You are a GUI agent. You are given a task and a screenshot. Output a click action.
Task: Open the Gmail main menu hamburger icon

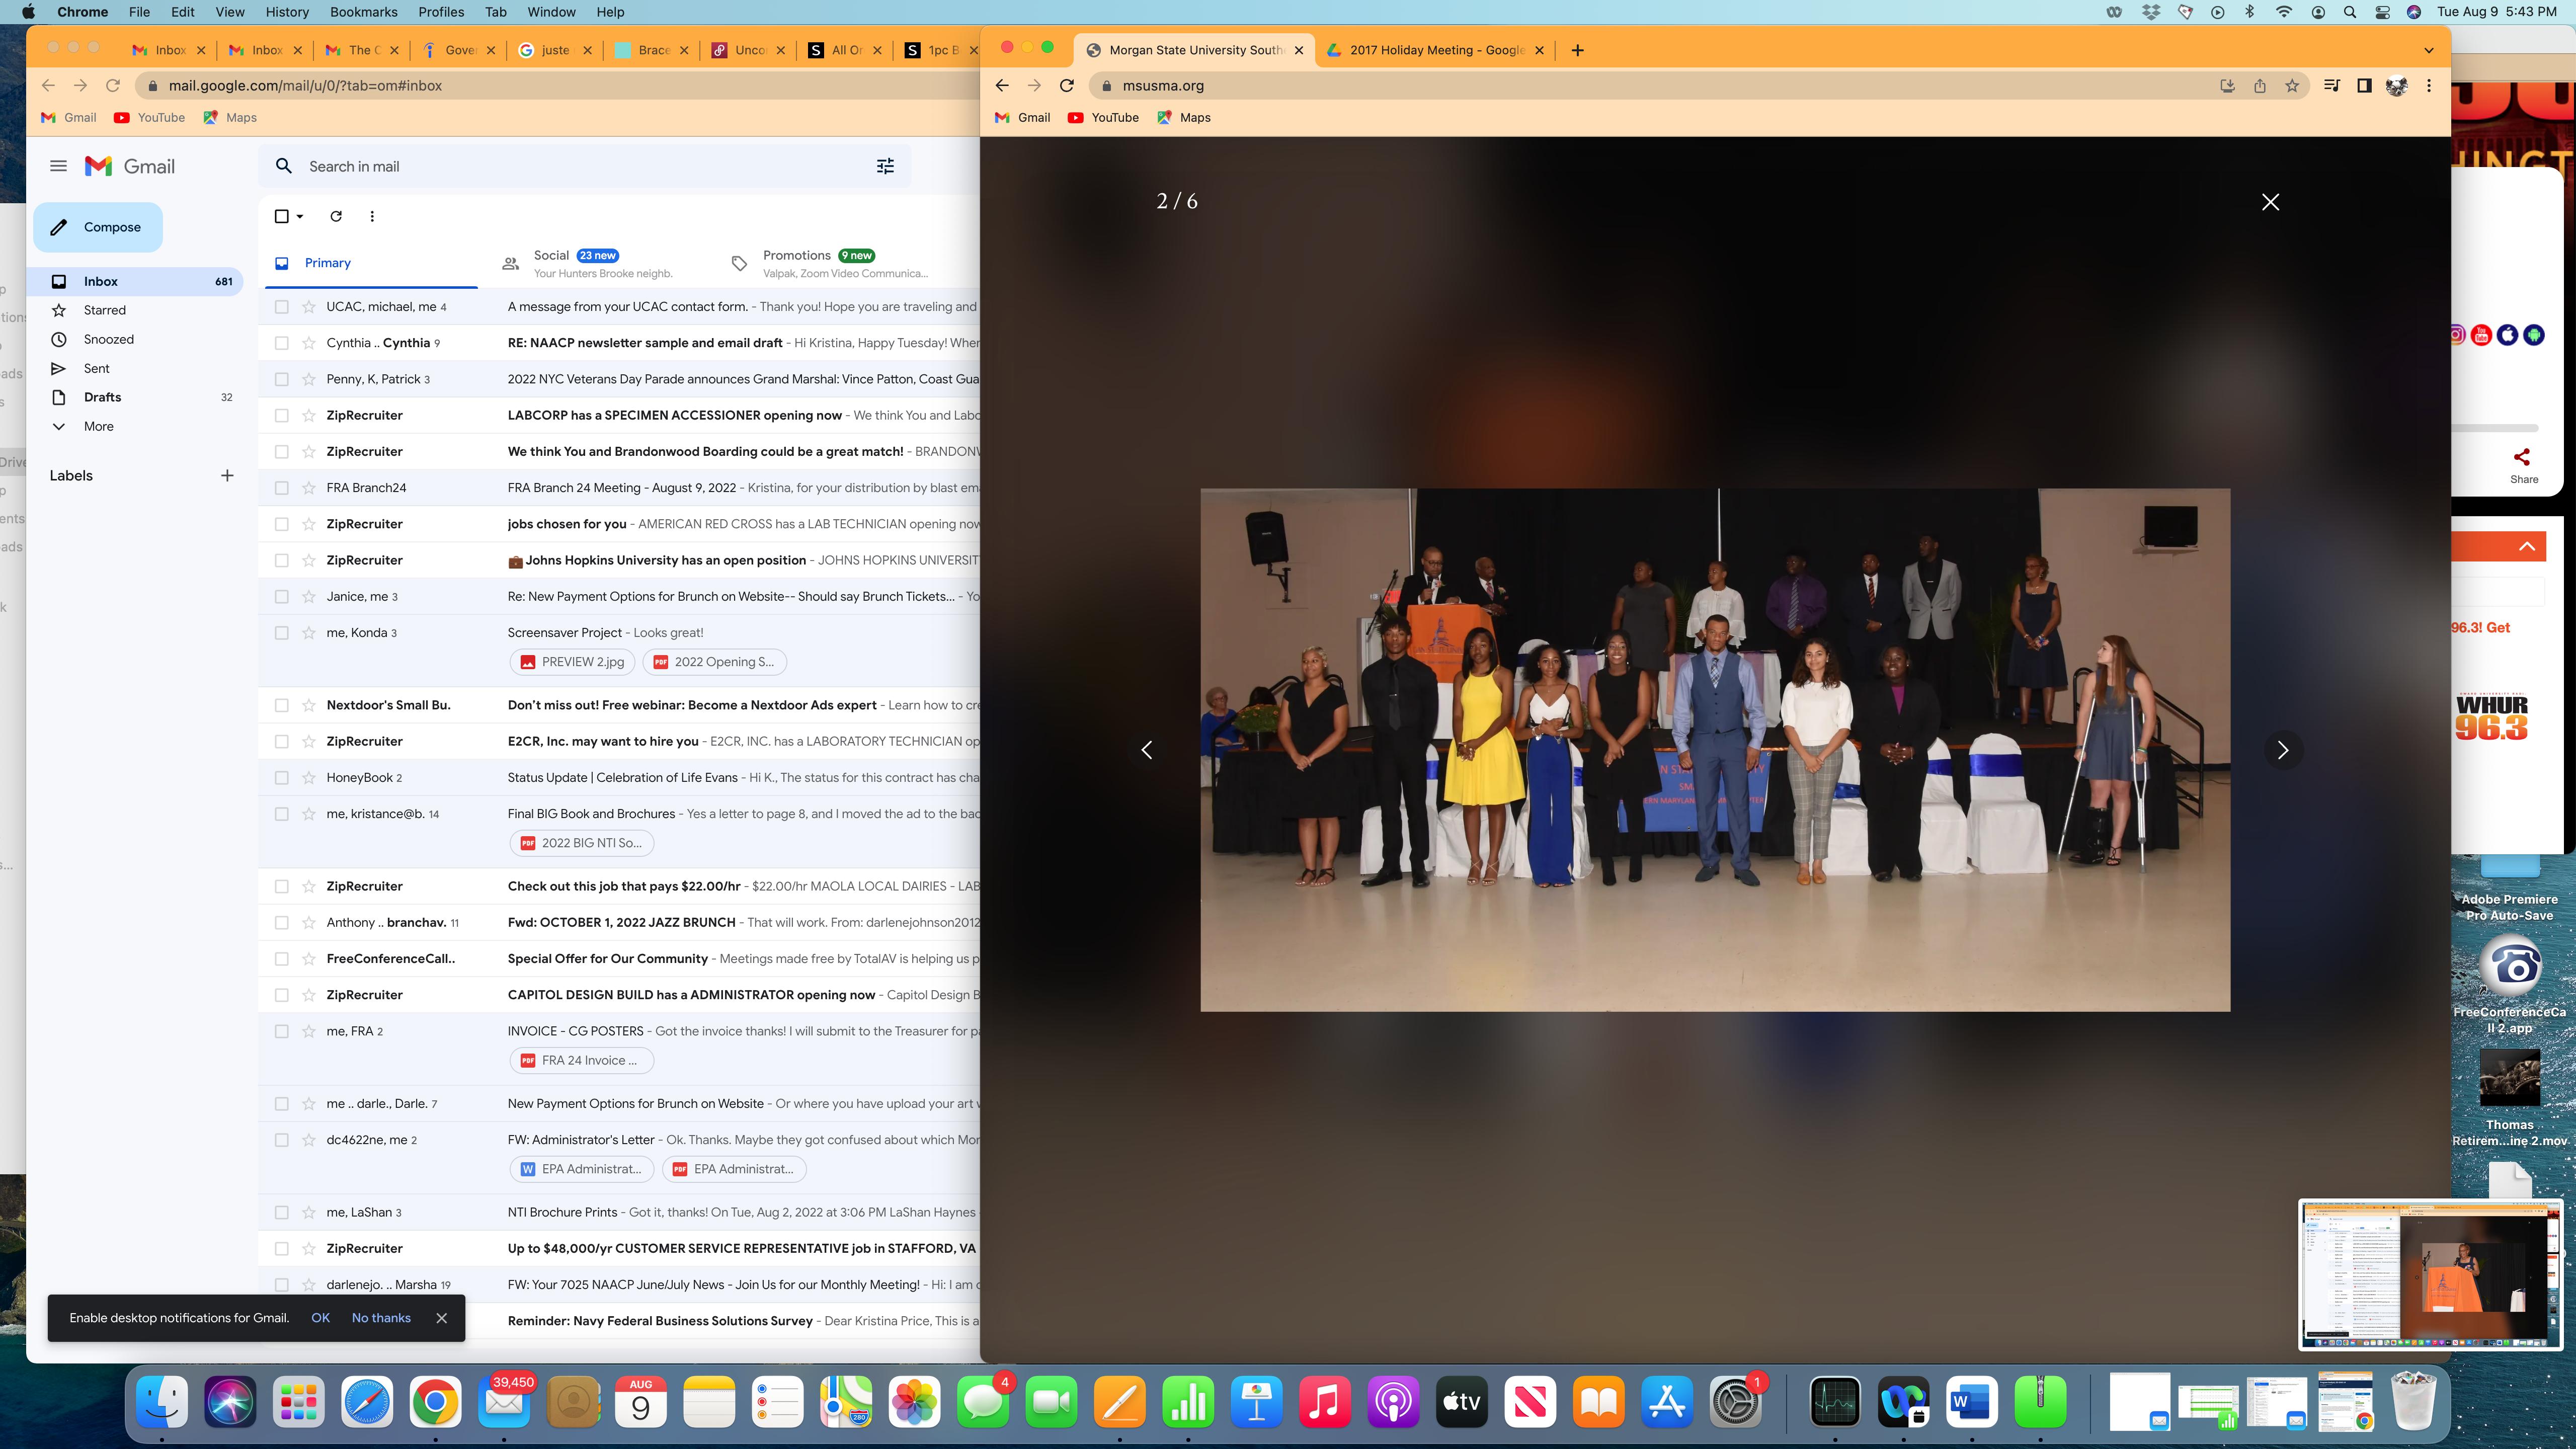pyautogui.click(x=58, y=166)
